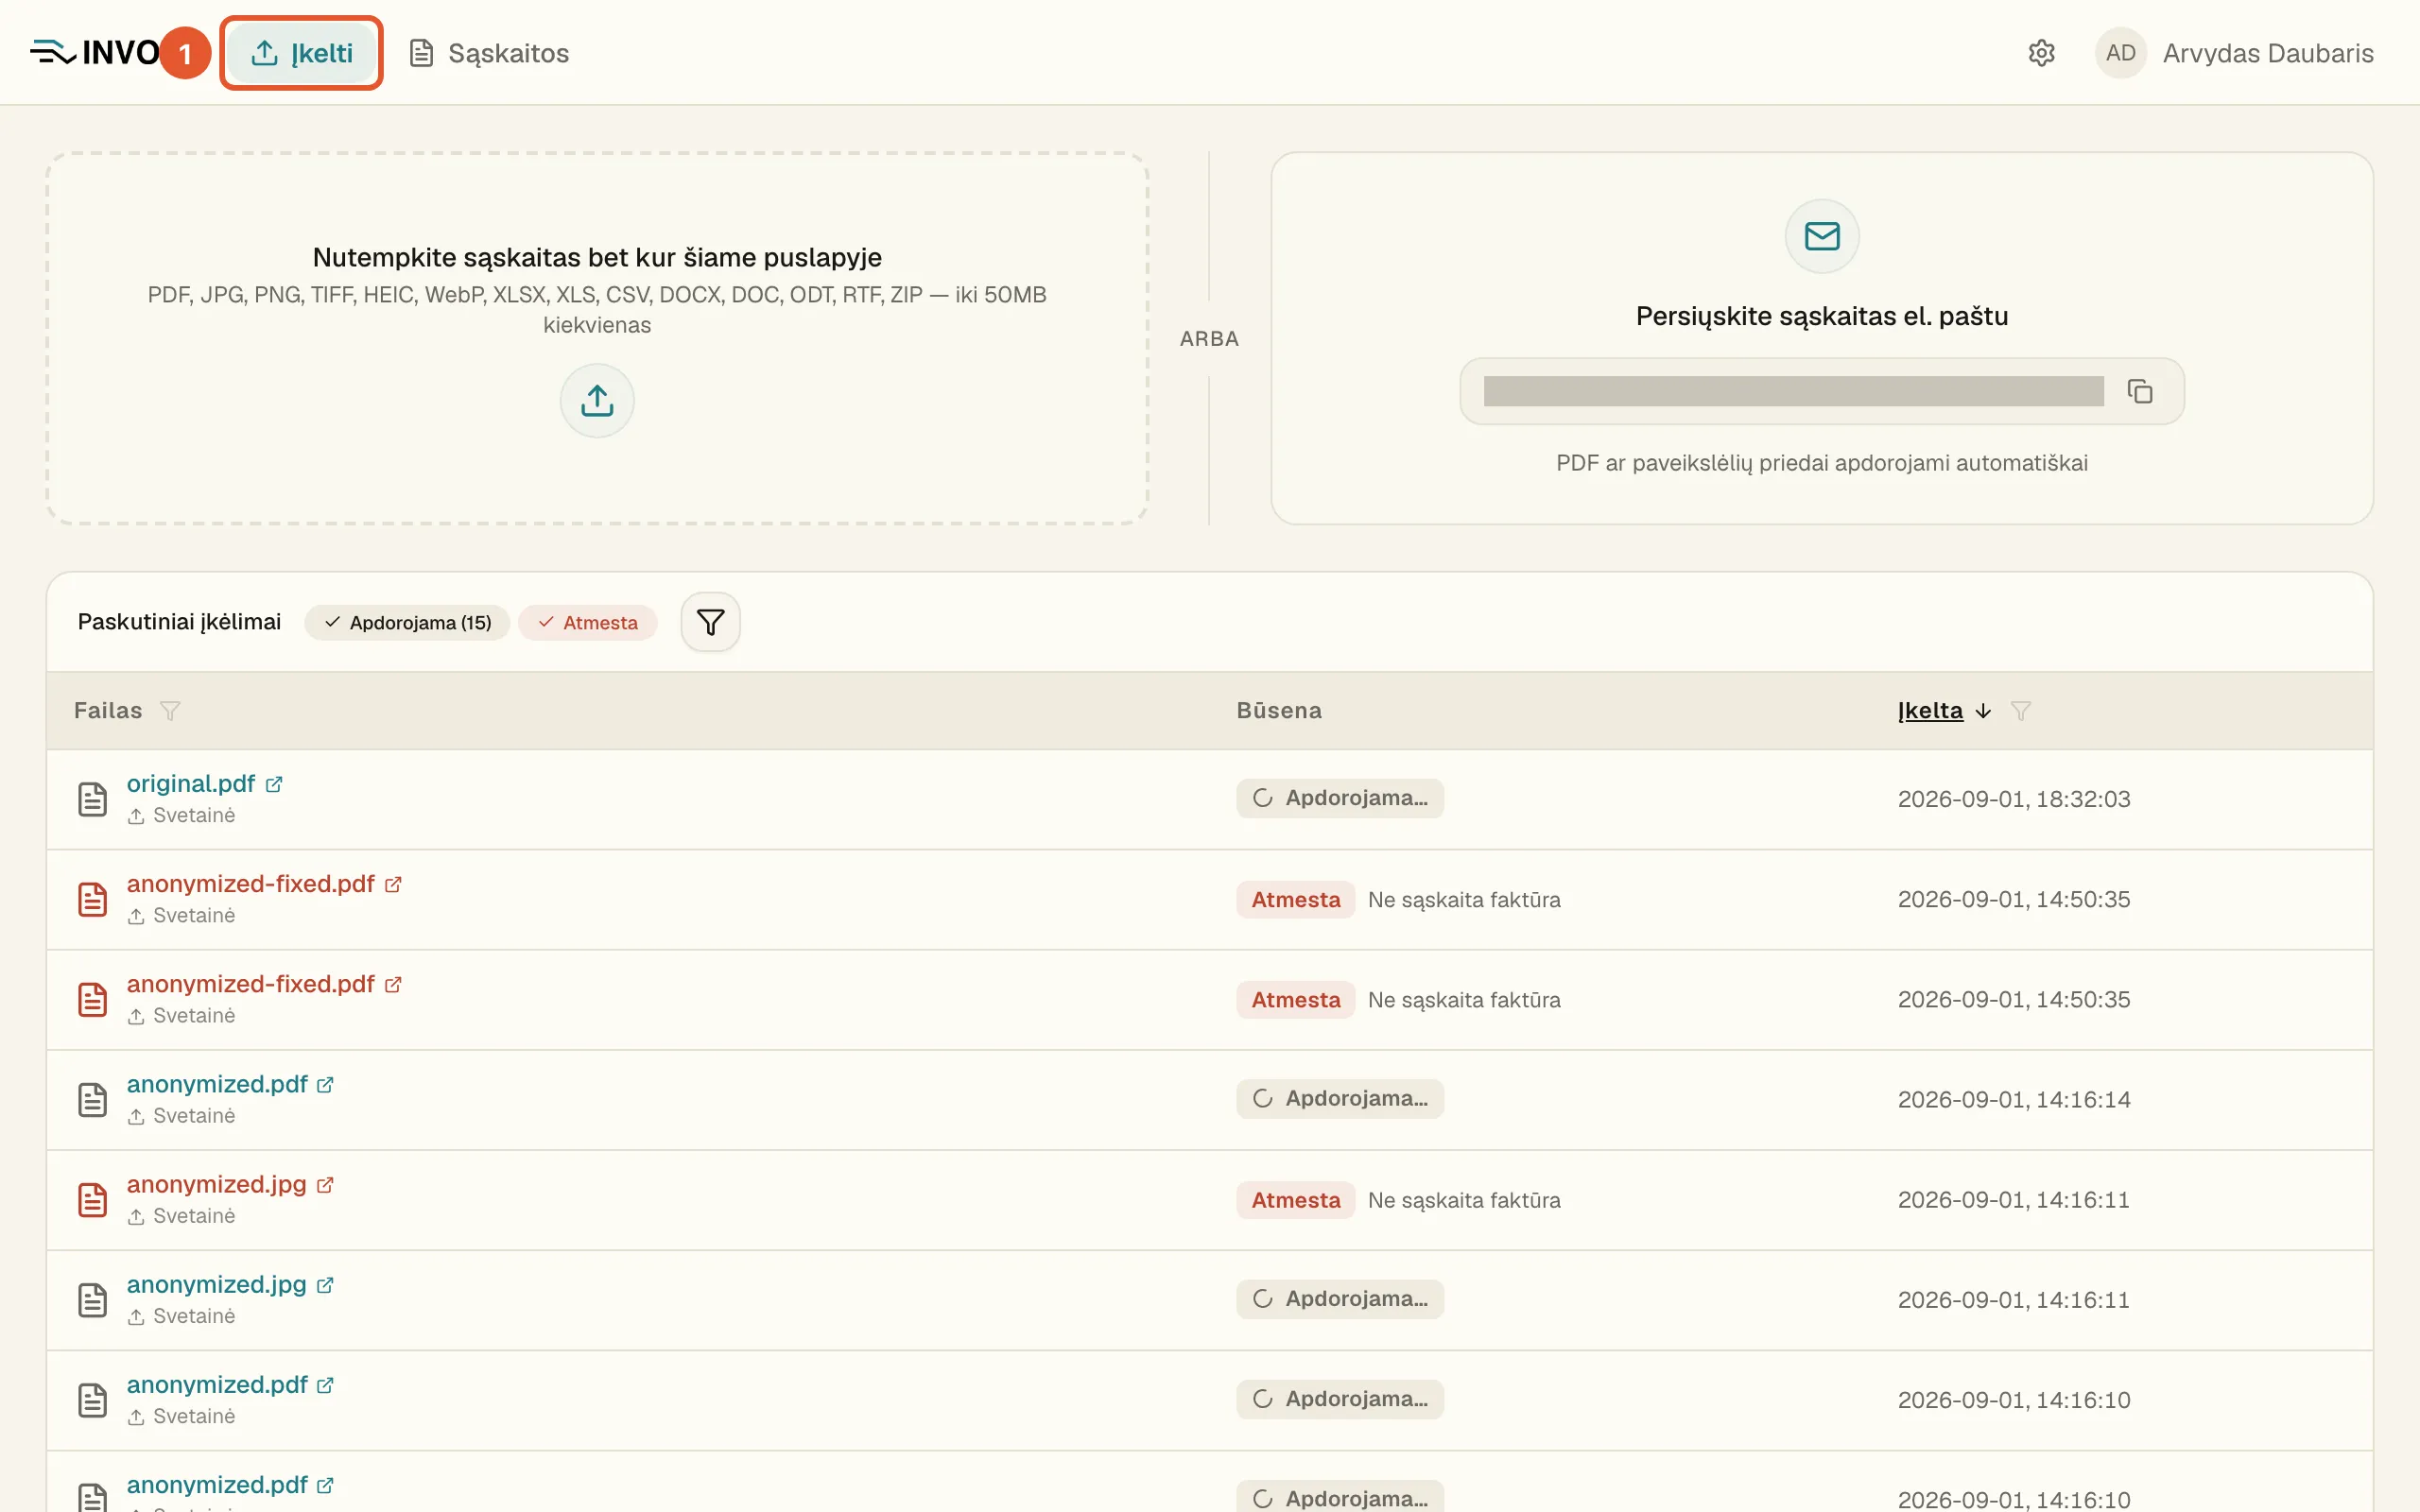The height and width of the screenshot is (1512, 2420).
Task: Click the 'Persiųskite sąskaitas el. paštu' heading
Action: click(1821, 316)
